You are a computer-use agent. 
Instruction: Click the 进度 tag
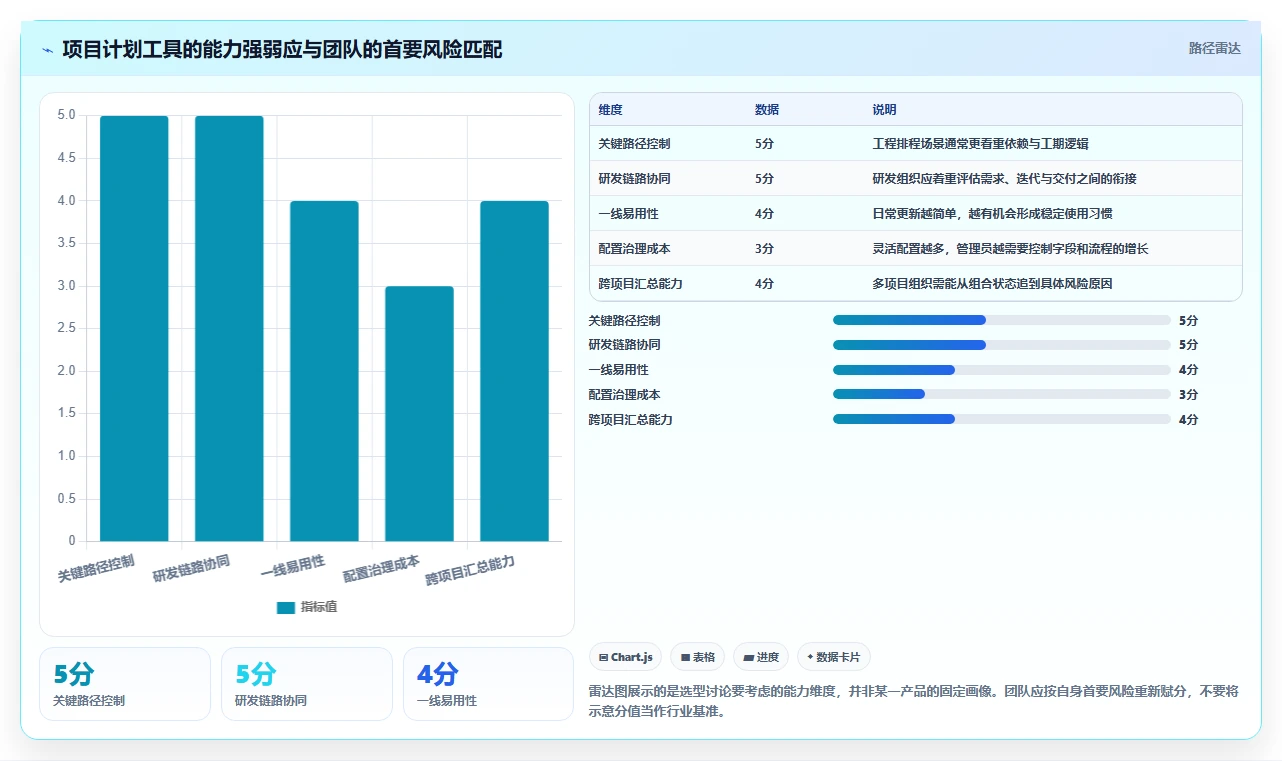(760, 657)
